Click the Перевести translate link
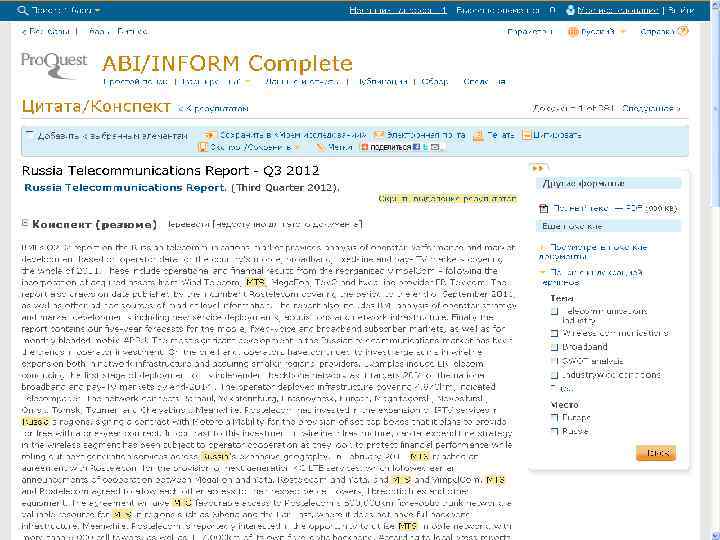 [x=189, y=224]
